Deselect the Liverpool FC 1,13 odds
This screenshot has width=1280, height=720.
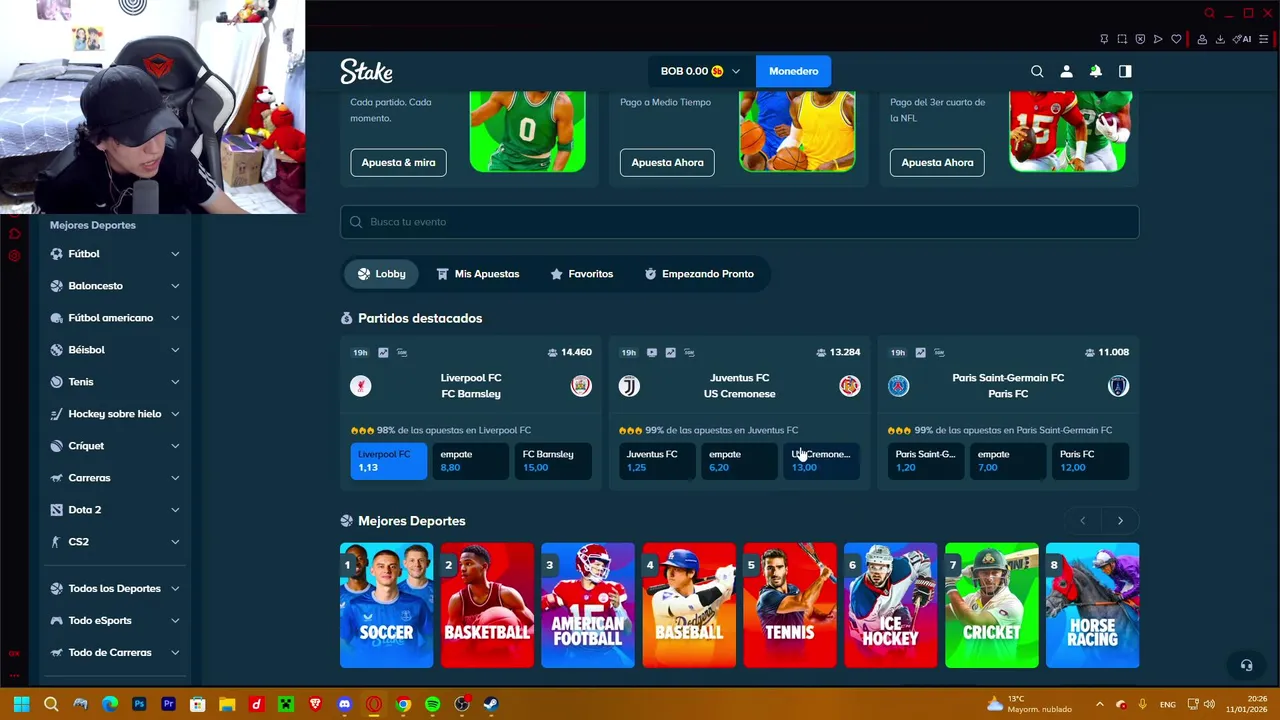(388, 461)
